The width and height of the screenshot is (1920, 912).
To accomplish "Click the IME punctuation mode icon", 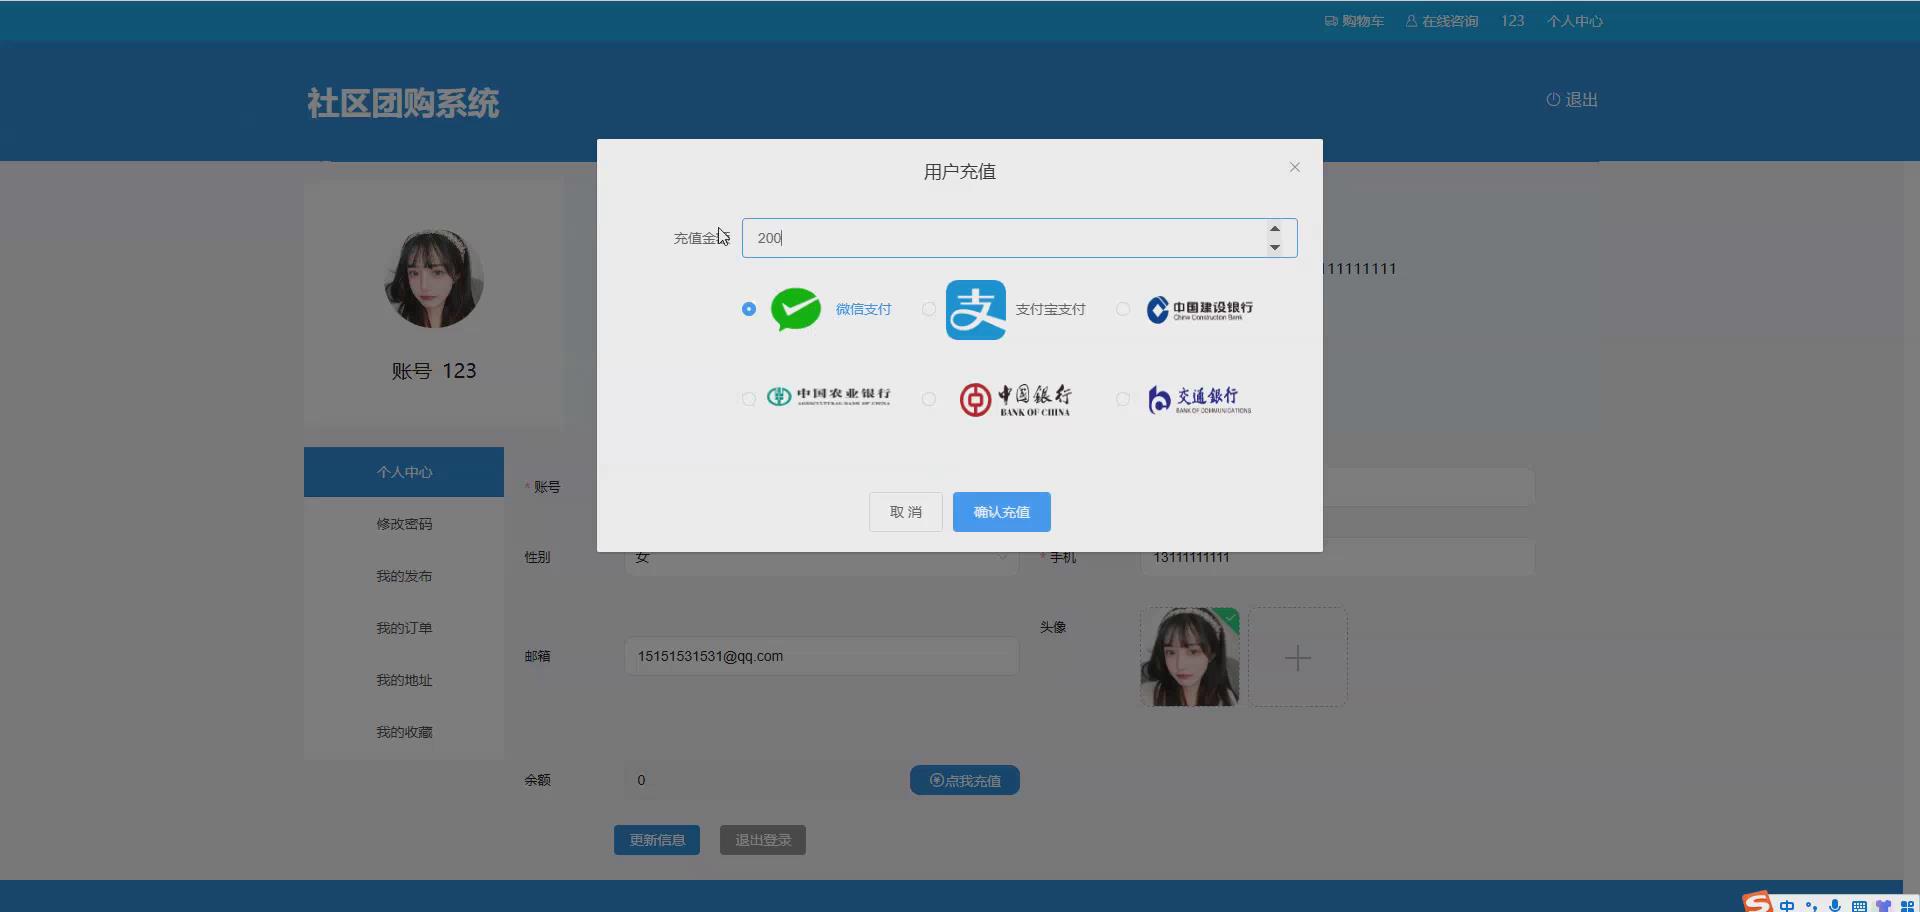I will tap(1811, 905).
